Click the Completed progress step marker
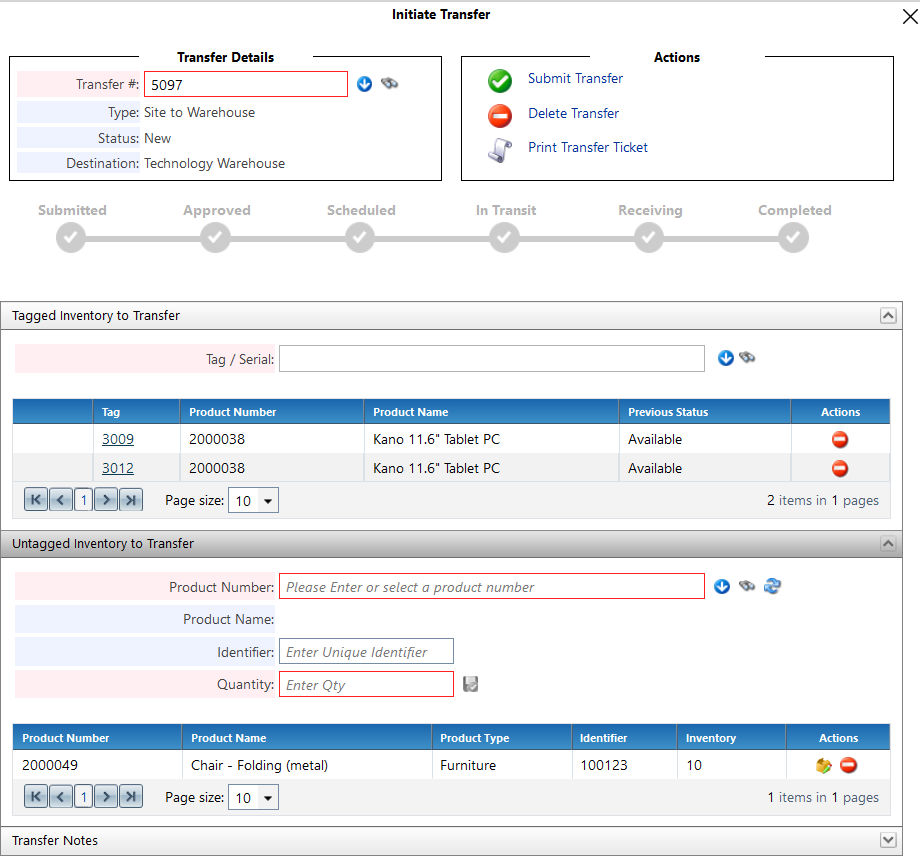 (x=793, y=238)
